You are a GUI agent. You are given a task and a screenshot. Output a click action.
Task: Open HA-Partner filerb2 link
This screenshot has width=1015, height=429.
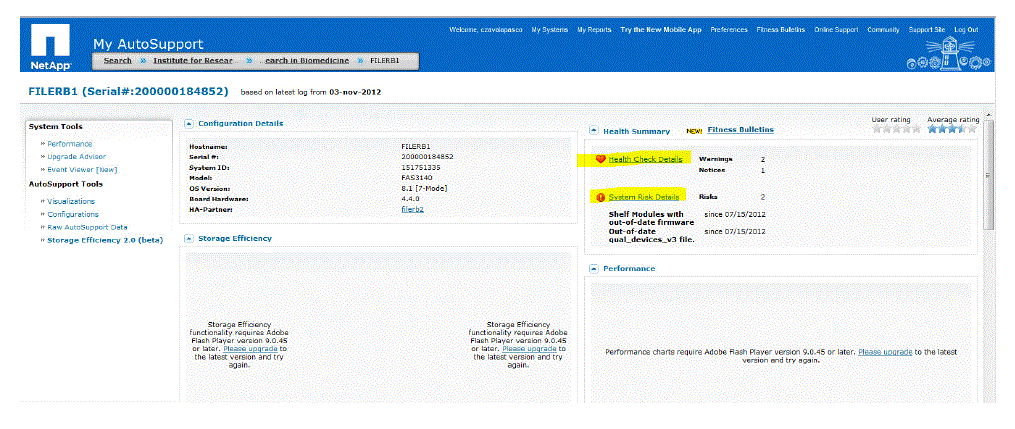(x=412, y=209)
